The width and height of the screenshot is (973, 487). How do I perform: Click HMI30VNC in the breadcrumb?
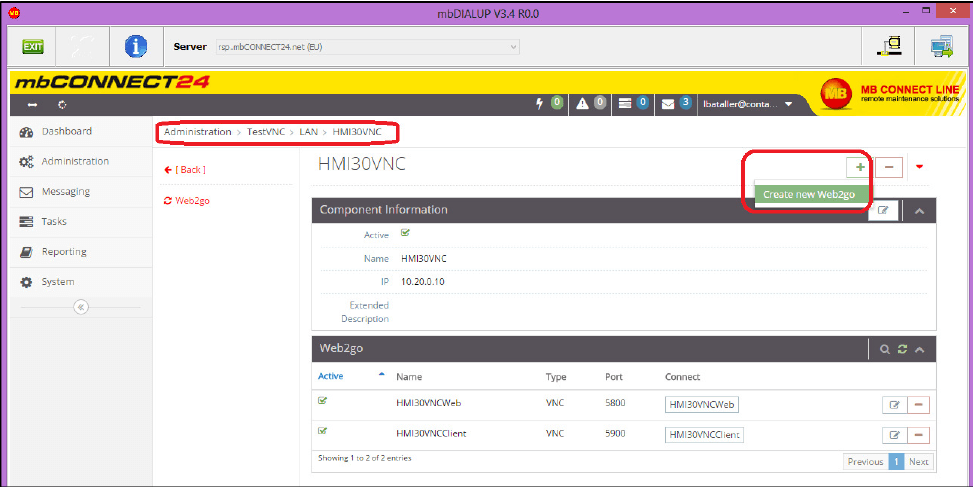[x=357, y=132]
